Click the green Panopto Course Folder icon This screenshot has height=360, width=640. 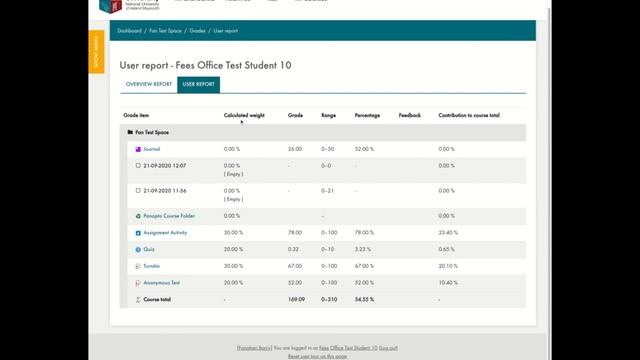tap(138, 216)
